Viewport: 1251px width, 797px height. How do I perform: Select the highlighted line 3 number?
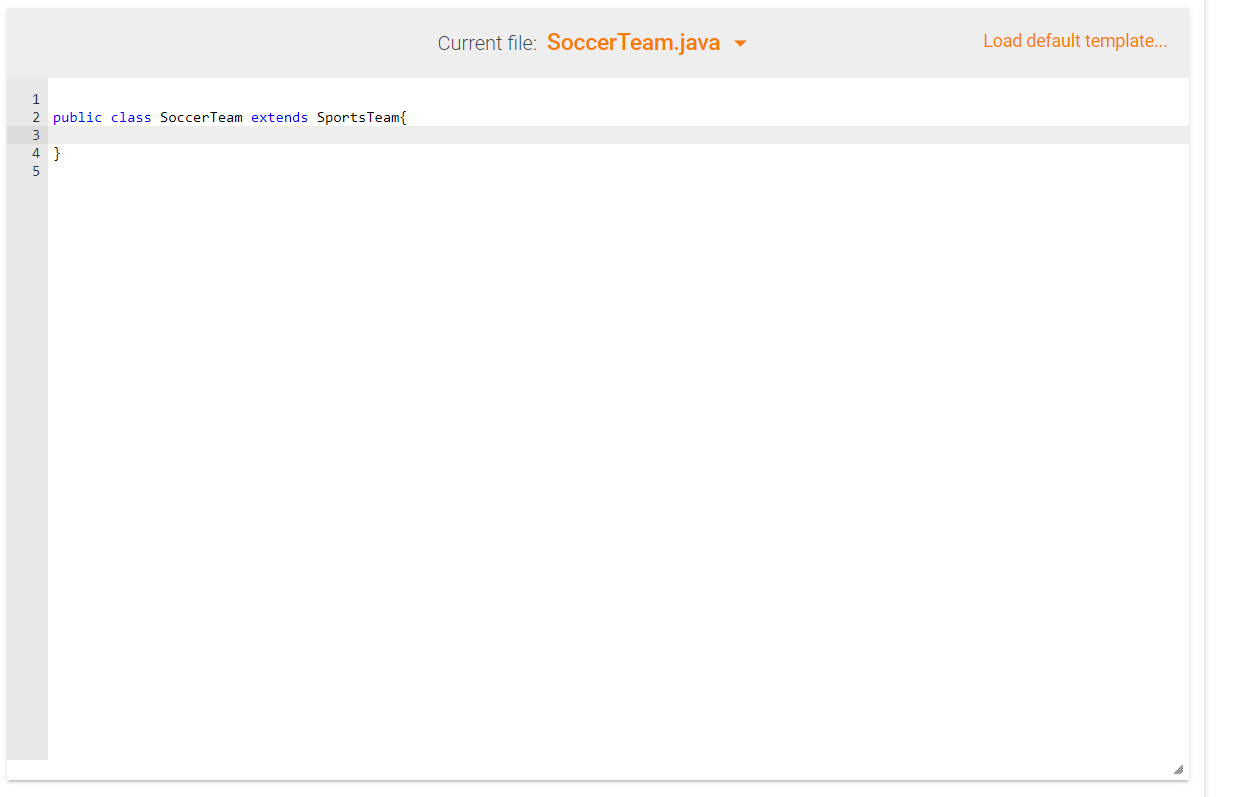click(x=35, y=135)
